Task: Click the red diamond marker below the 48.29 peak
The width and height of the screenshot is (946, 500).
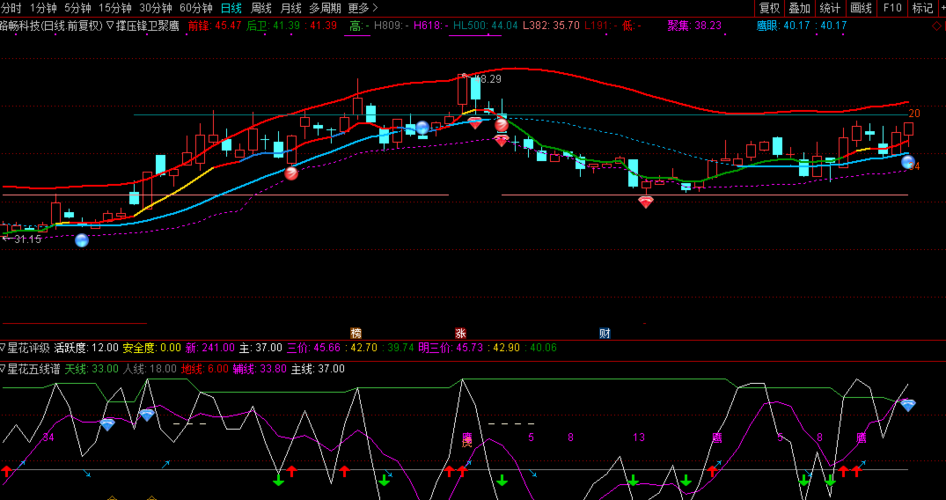Action: [x=475, y=123]
